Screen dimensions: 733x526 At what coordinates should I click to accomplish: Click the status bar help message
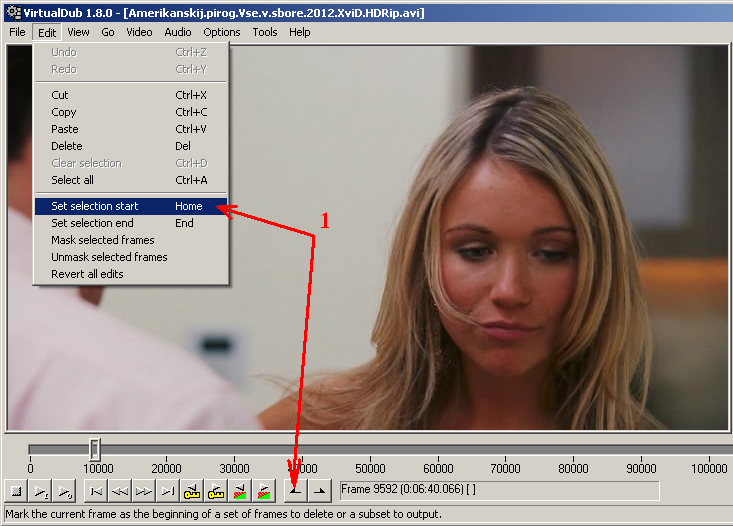point(223,514)
